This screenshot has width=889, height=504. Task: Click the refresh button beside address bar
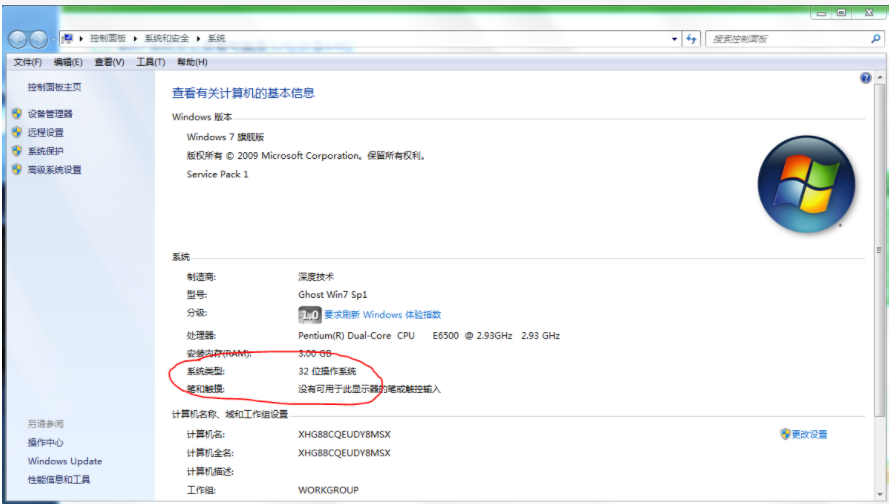click(x=691, y=39)
